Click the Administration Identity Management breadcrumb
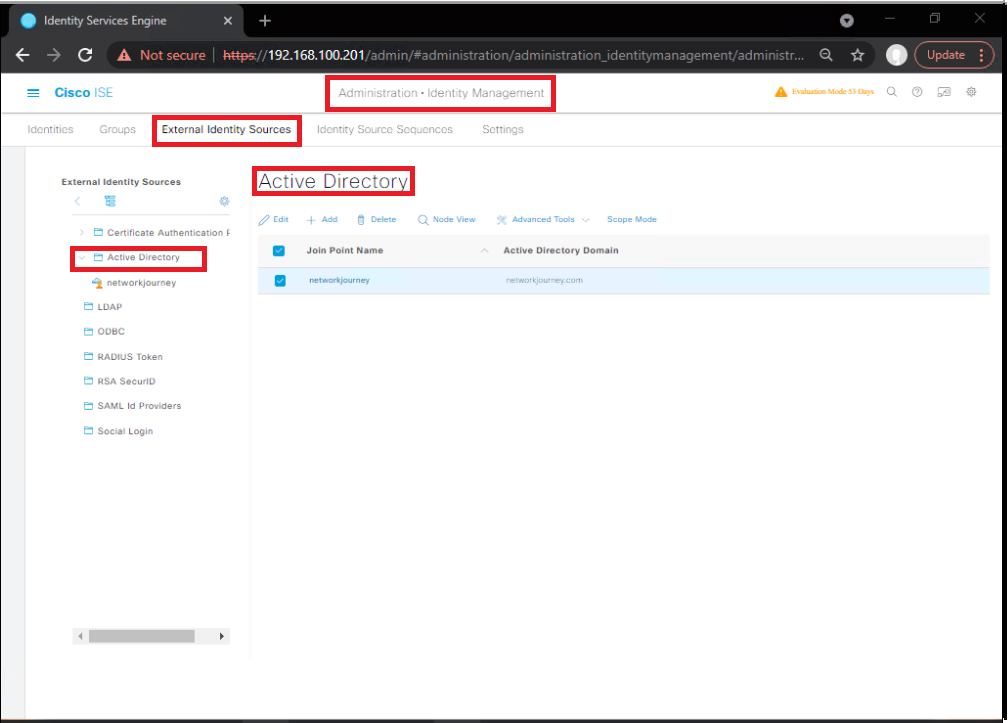 click(x=441, y=93)
